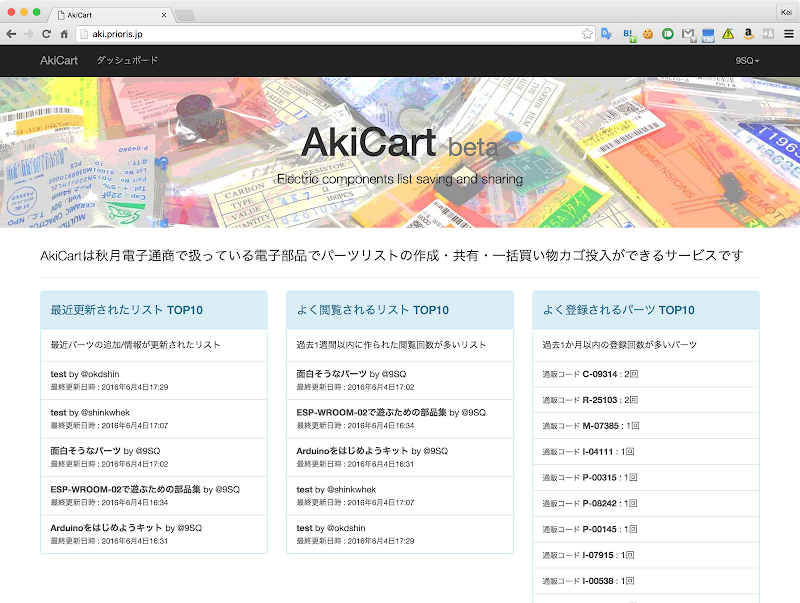Open the Google Translate extension icon
The width and height of the screenshot is (800, 603).
click(606, 34)
